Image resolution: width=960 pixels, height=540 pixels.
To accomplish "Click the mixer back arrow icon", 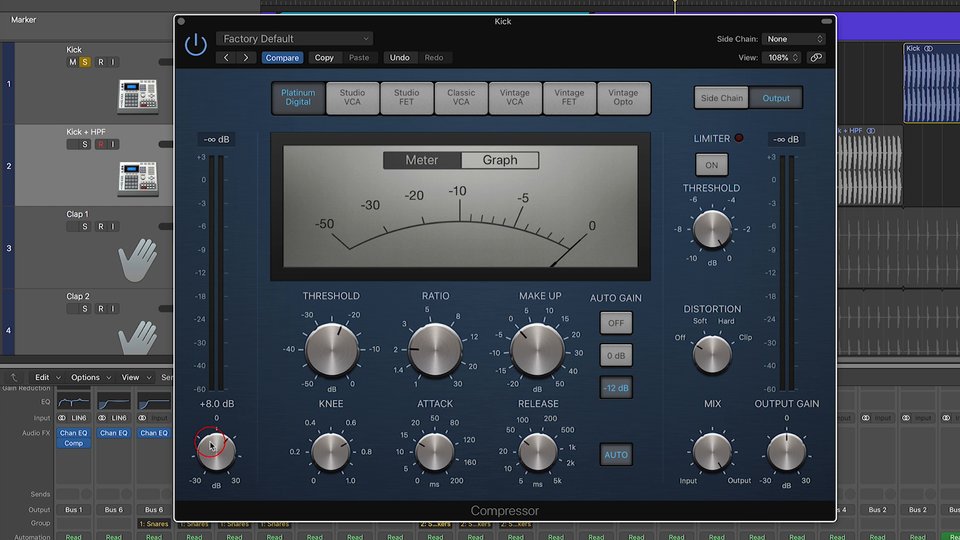I will pyautogui.click(x=13, y=377).
